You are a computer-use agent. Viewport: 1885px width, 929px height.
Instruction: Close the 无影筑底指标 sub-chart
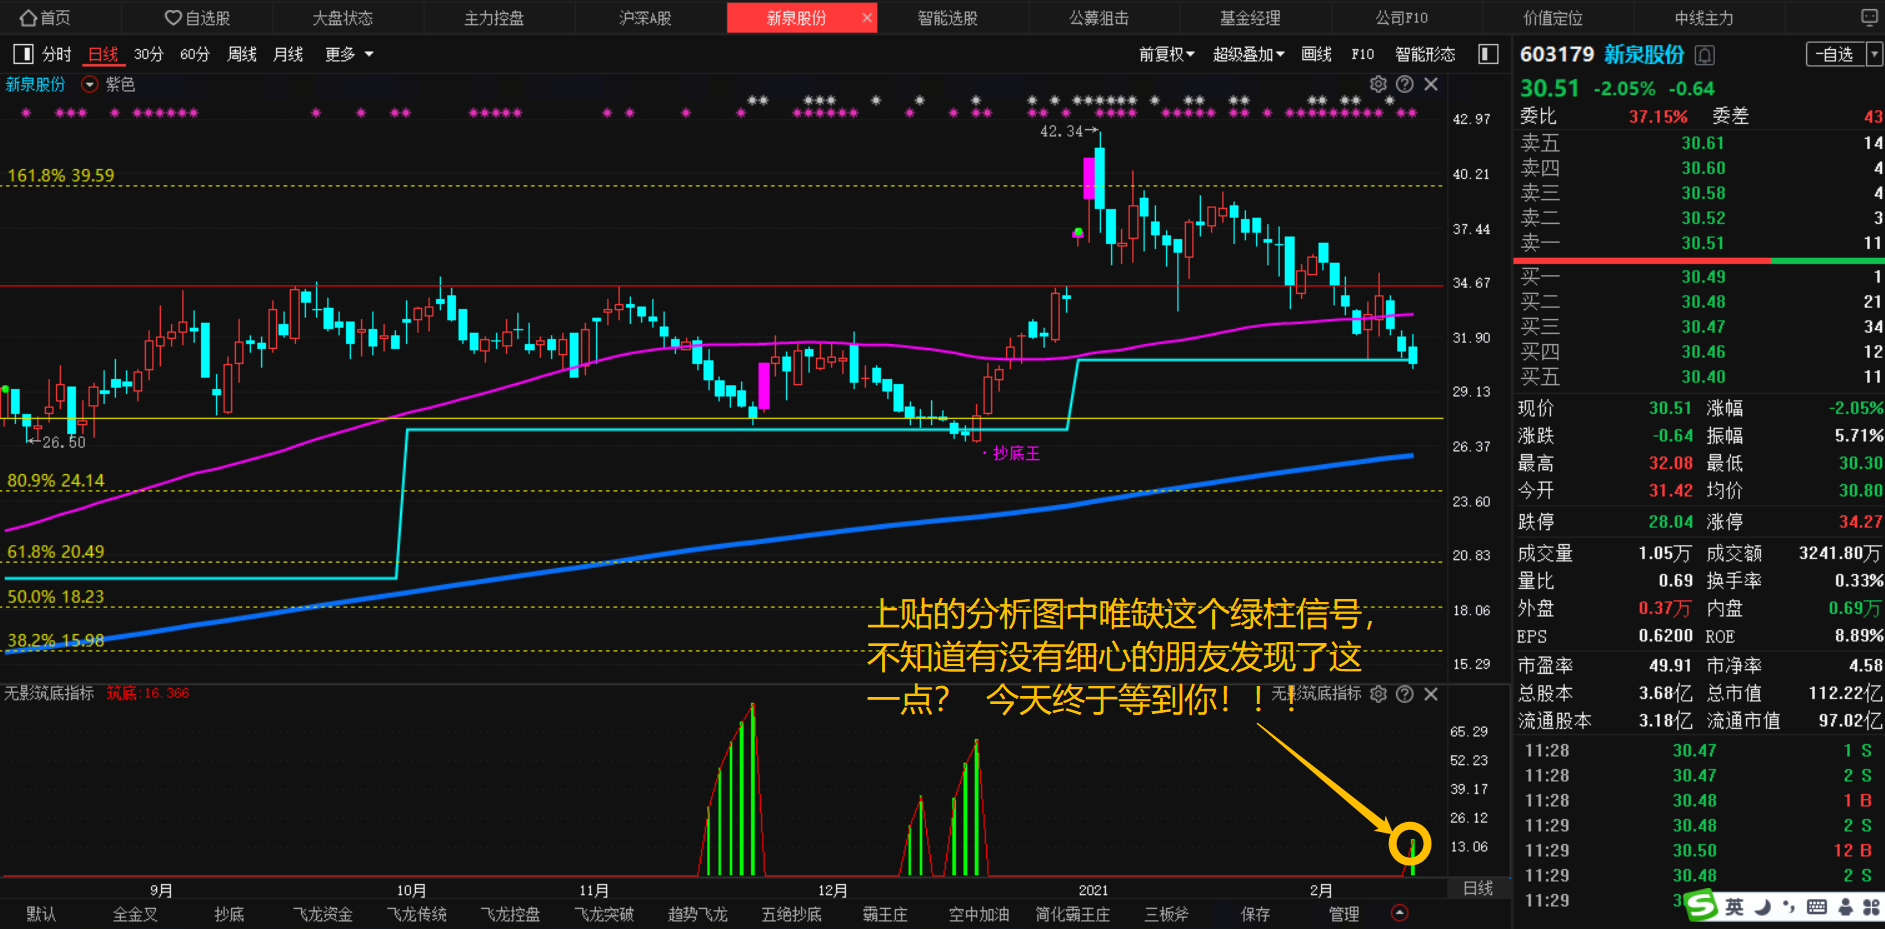click(1431, 694)
